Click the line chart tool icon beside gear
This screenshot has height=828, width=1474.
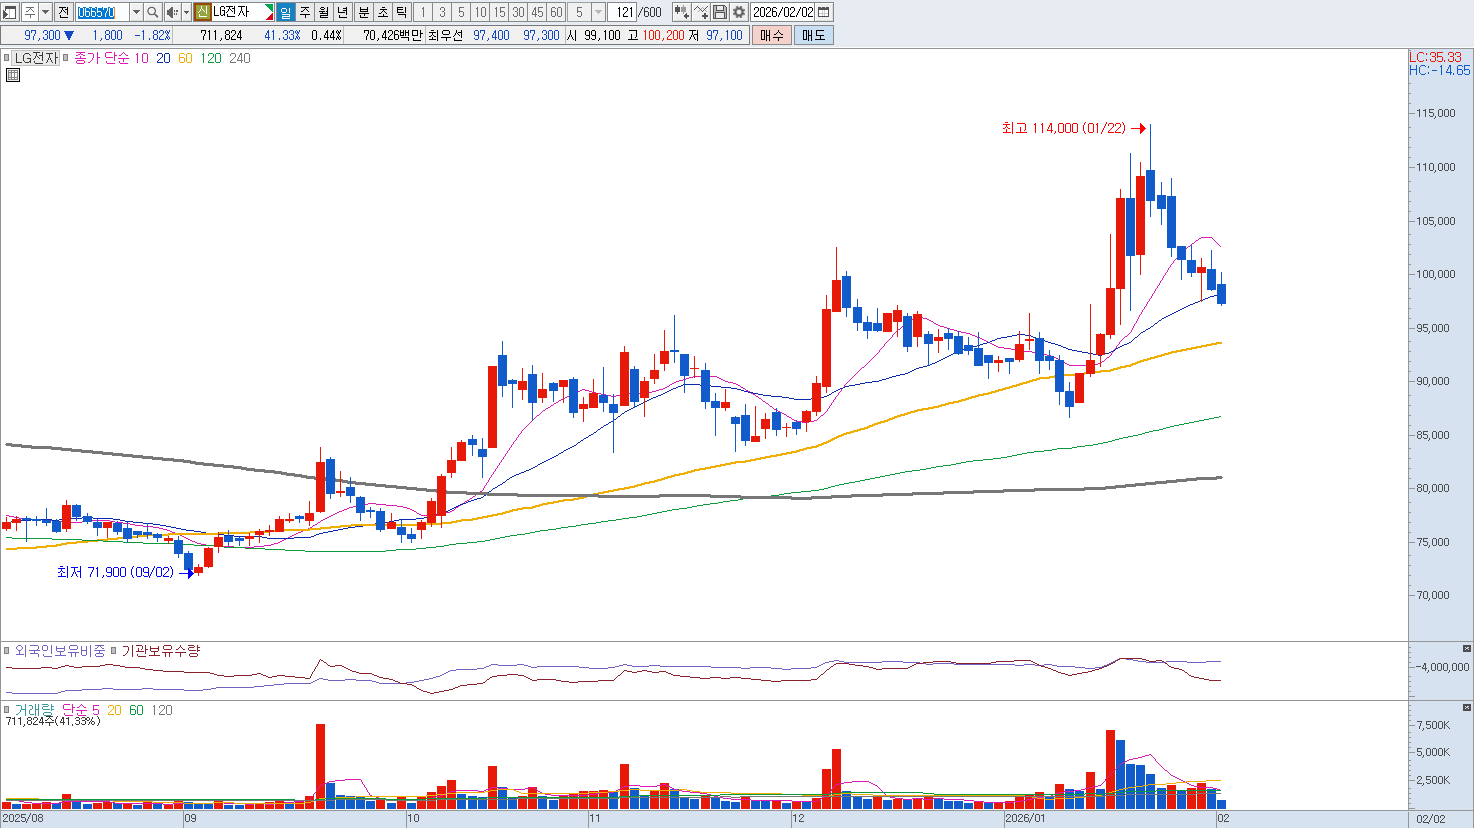pos(701,12)
